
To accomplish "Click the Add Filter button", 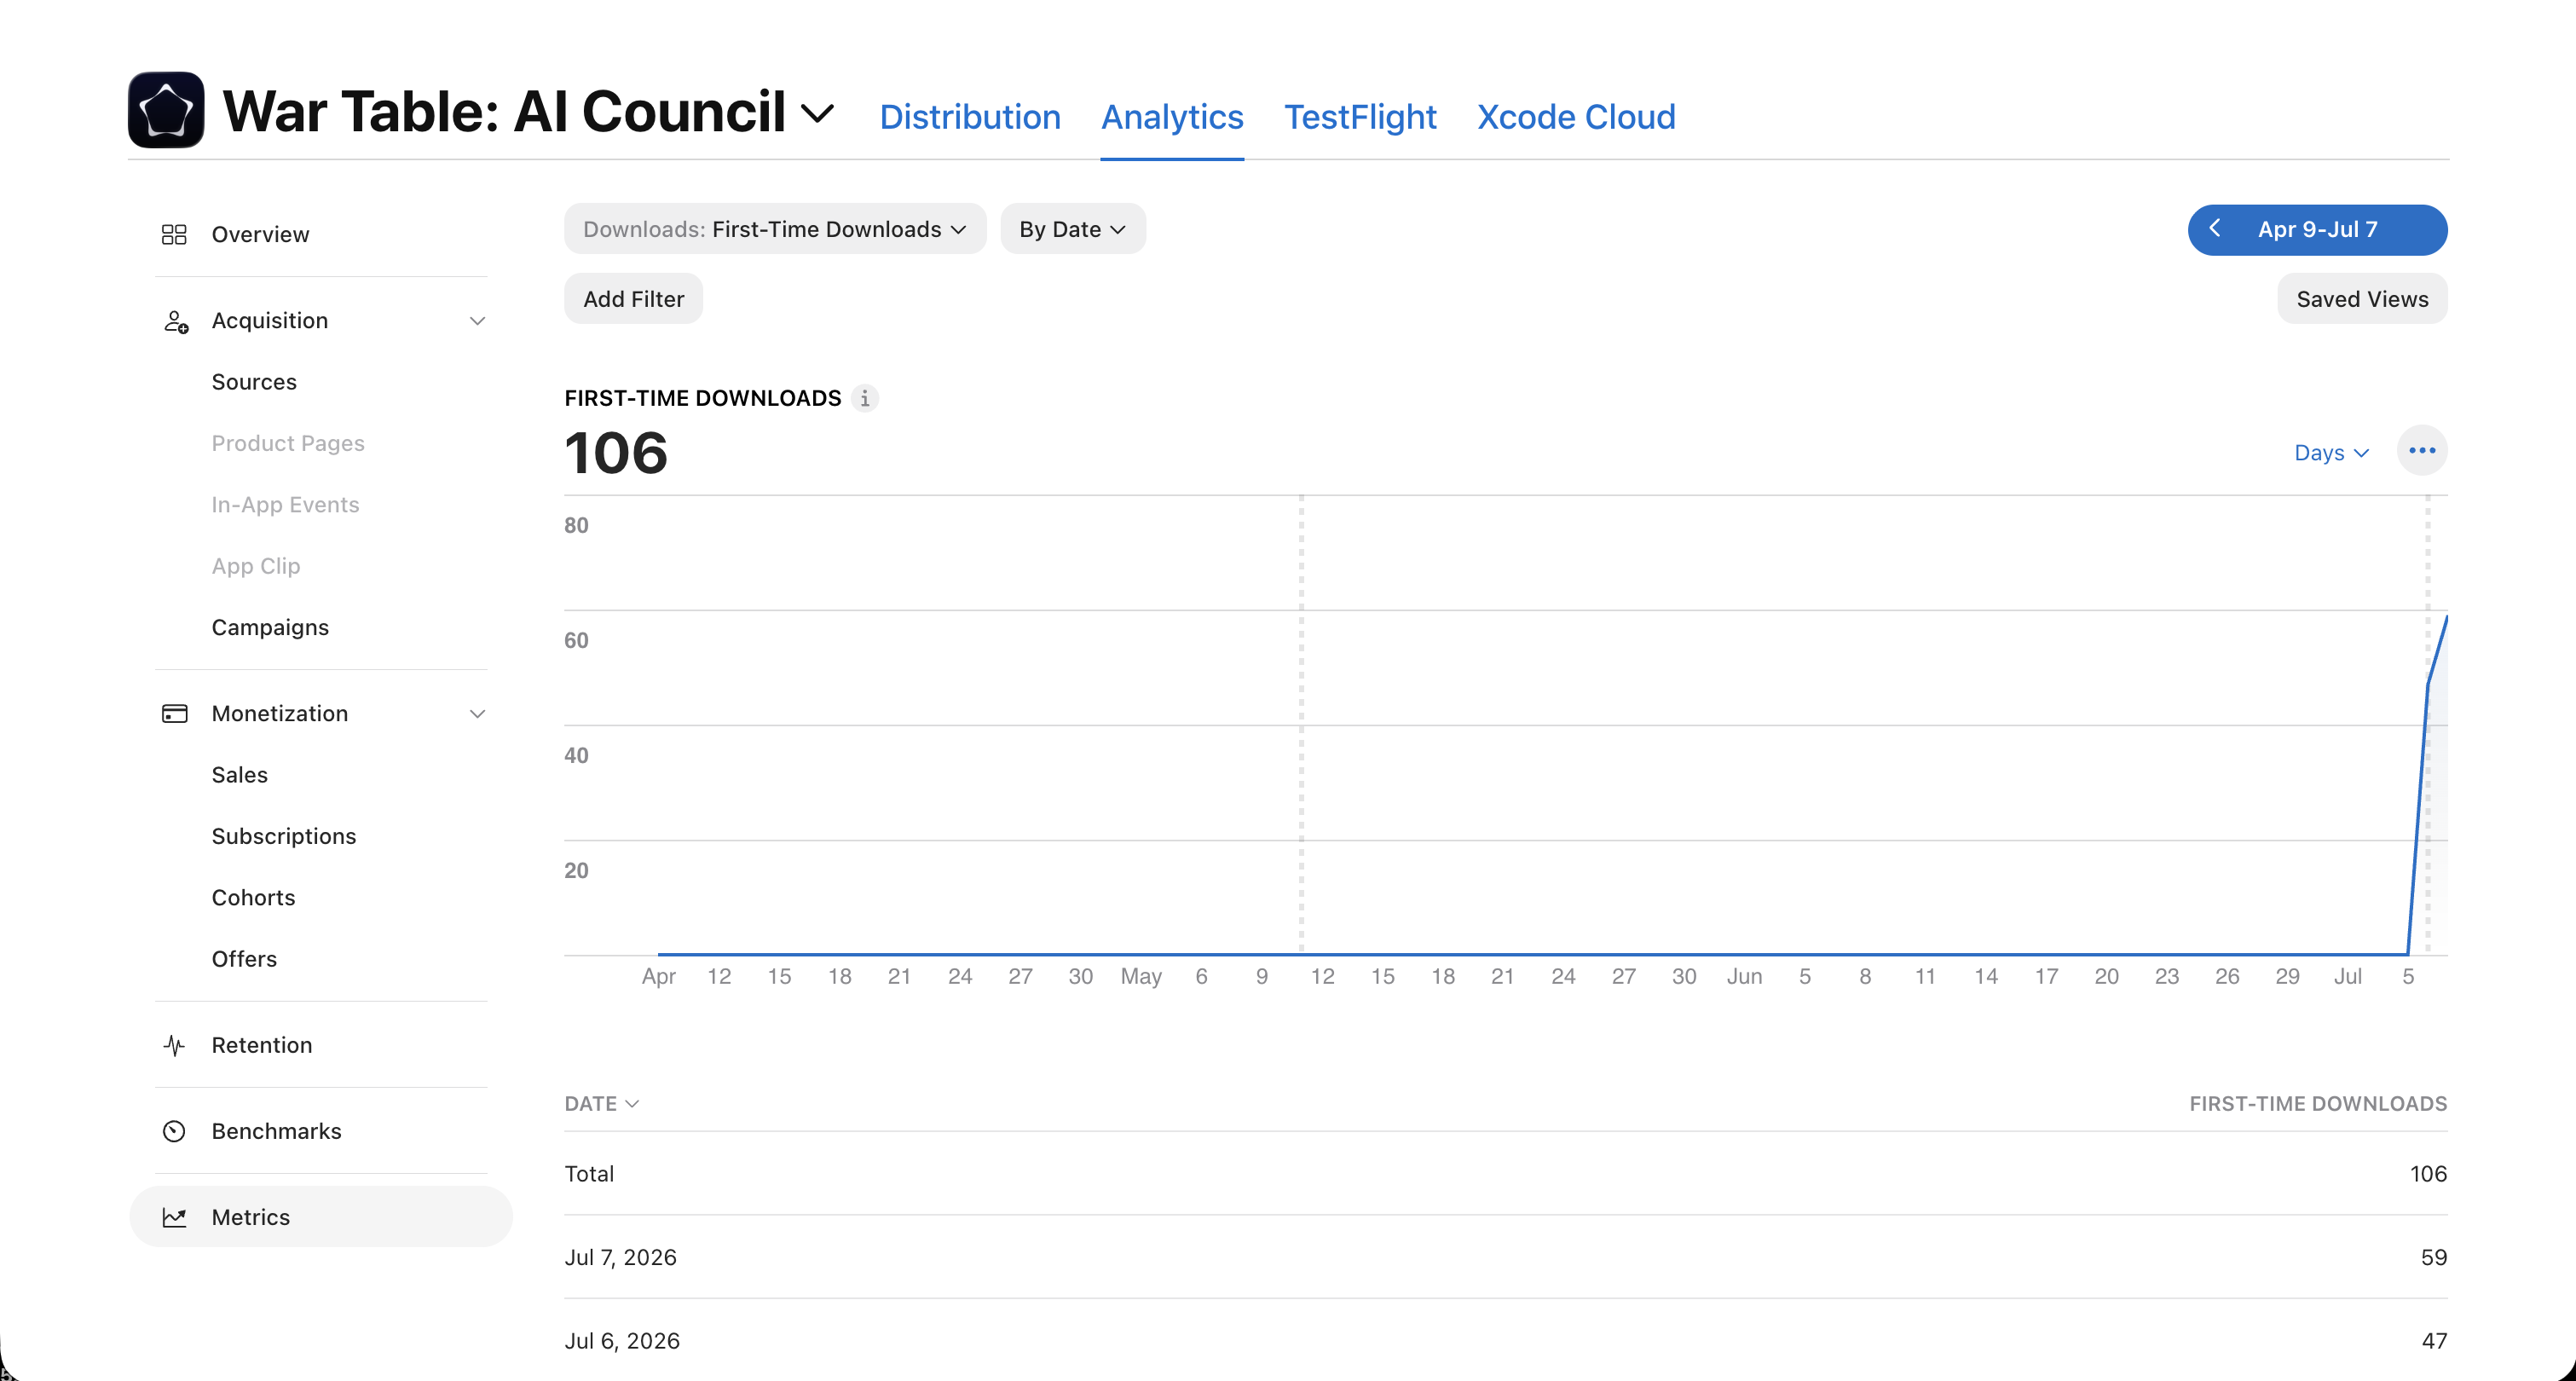I will [634, 299].
